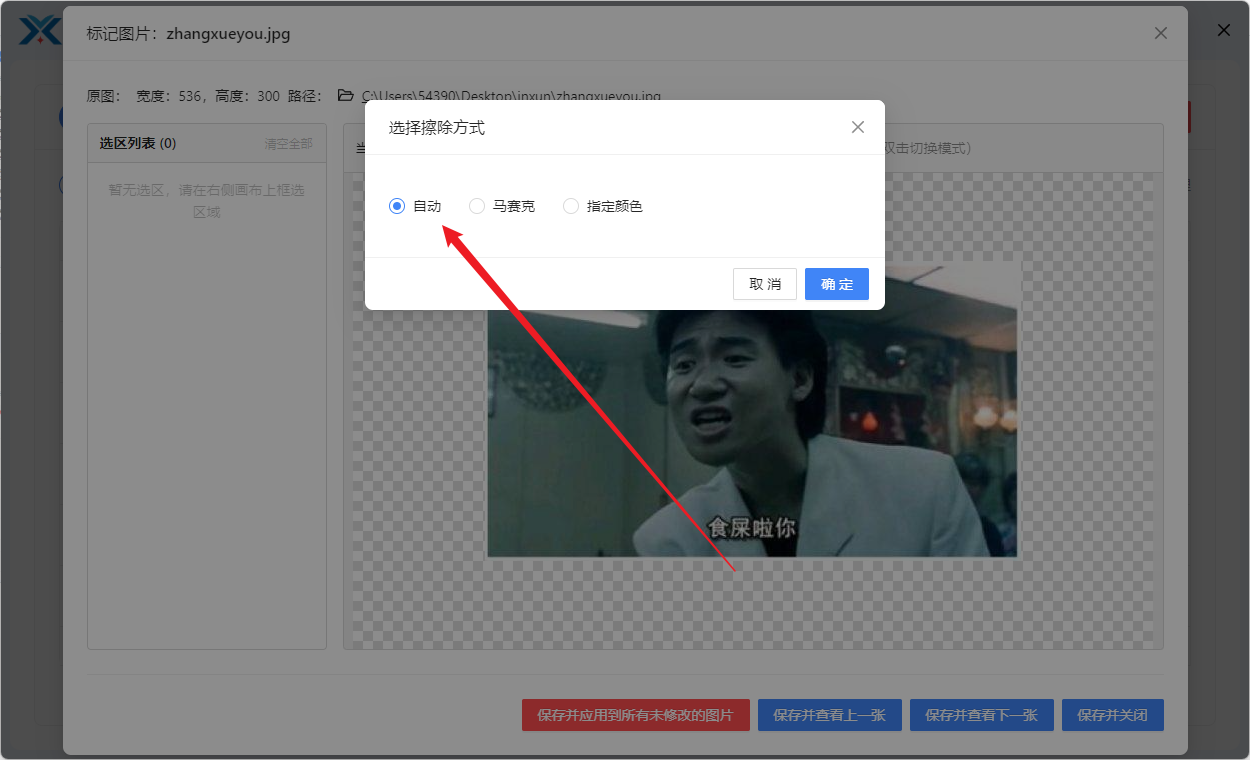The width and height of the screenshot is (1250, 760).
Task: Click the 双击切换模式 hint in canvas header
Action: [x=926, y=148]
